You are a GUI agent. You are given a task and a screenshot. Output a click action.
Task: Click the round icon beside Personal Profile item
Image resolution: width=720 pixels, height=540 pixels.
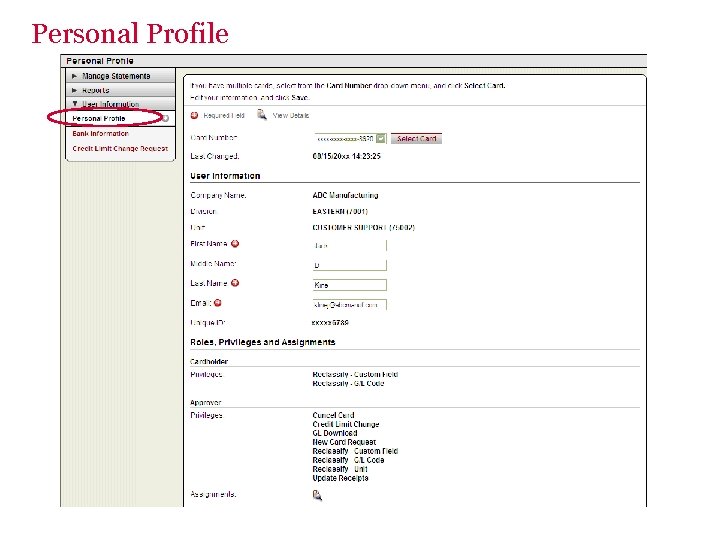click(x=165, y=118)
